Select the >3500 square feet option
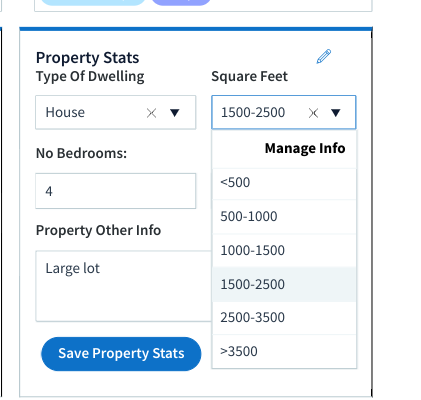This screenshot has height=400, width=421. tap(284, 351)
